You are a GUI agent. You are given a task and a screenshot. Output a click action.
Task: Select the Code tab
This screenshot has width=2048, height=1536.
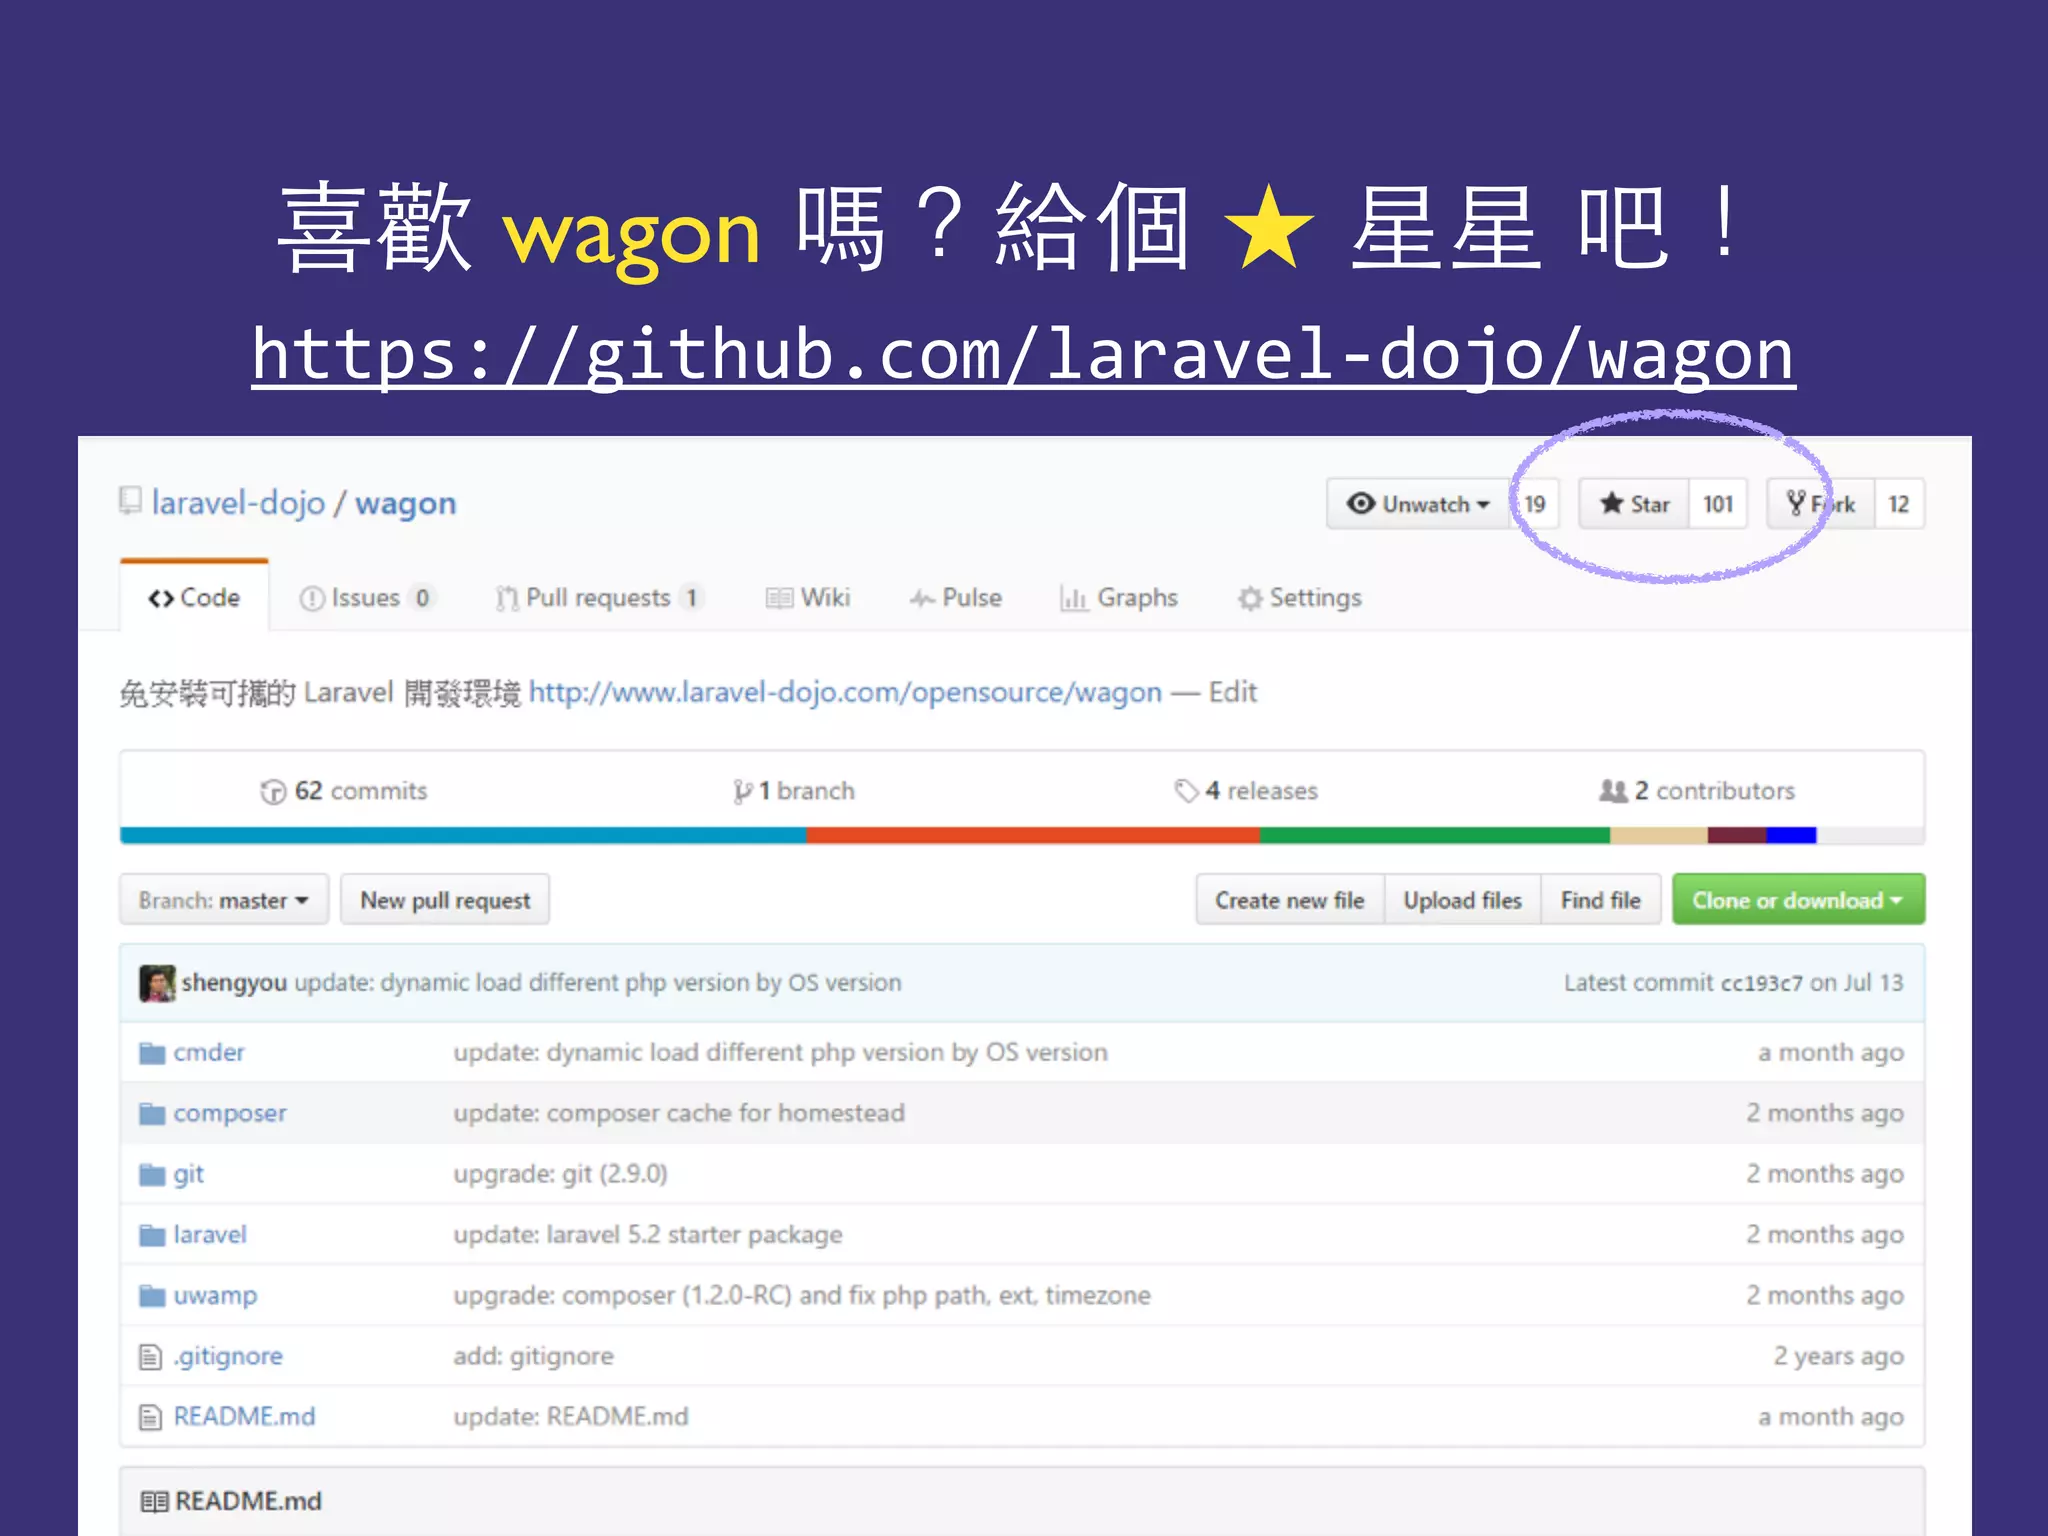click(194, 598)
